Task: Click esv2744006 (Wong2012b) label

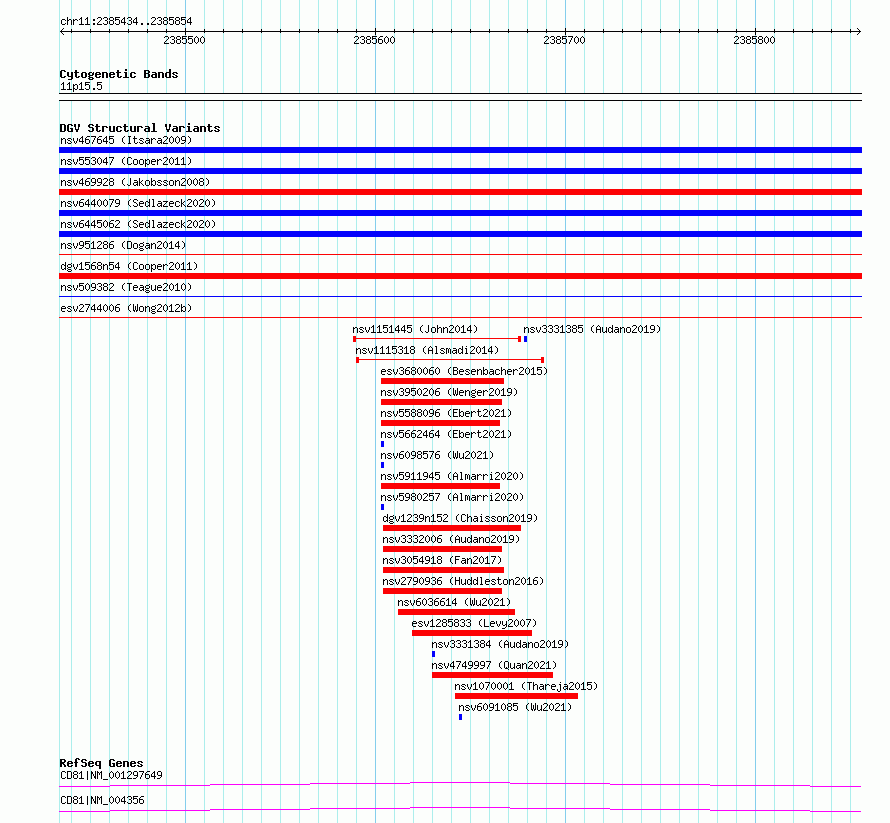Action: click(x=126, y=308)
